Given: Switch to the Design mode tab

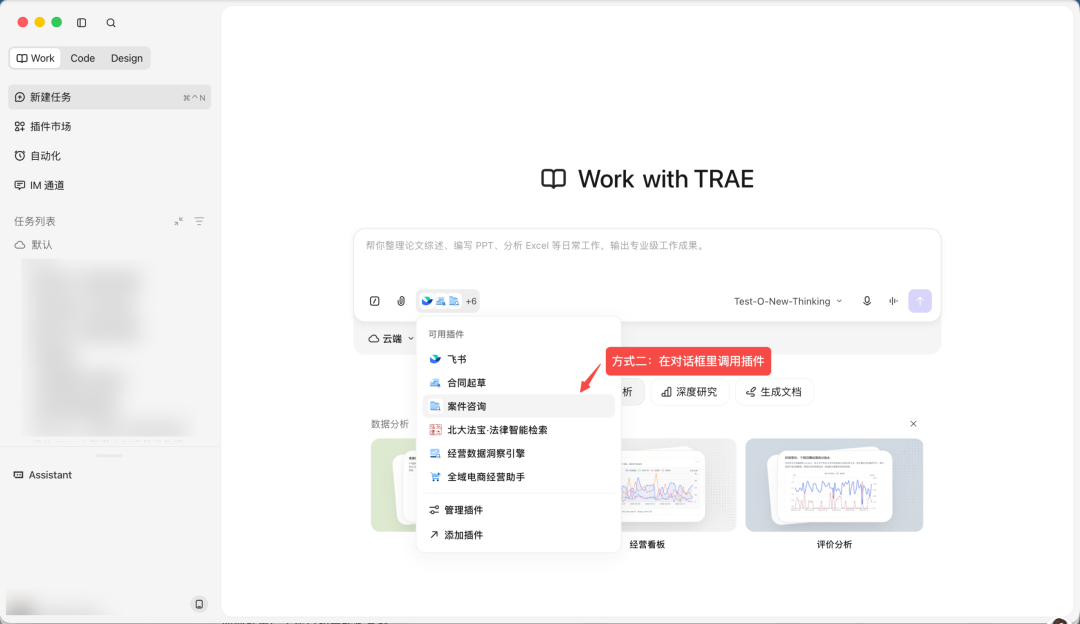Looking at the screenshot, I should click(x=127, y=59).
